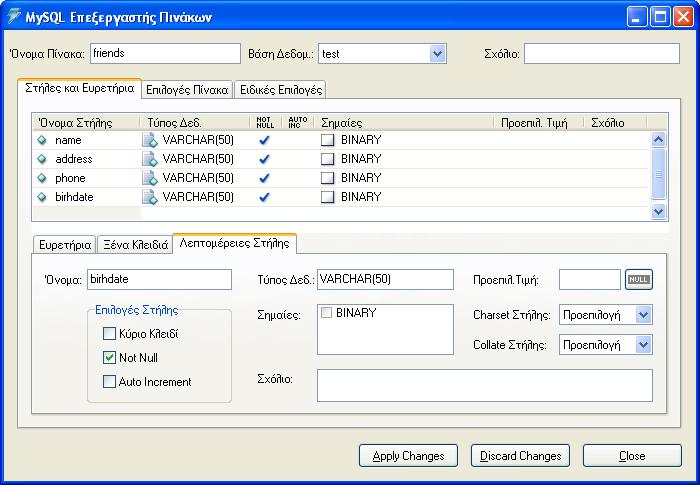Toggle the Not Null checkmark for birhdate row

click(x=264, y=197)
